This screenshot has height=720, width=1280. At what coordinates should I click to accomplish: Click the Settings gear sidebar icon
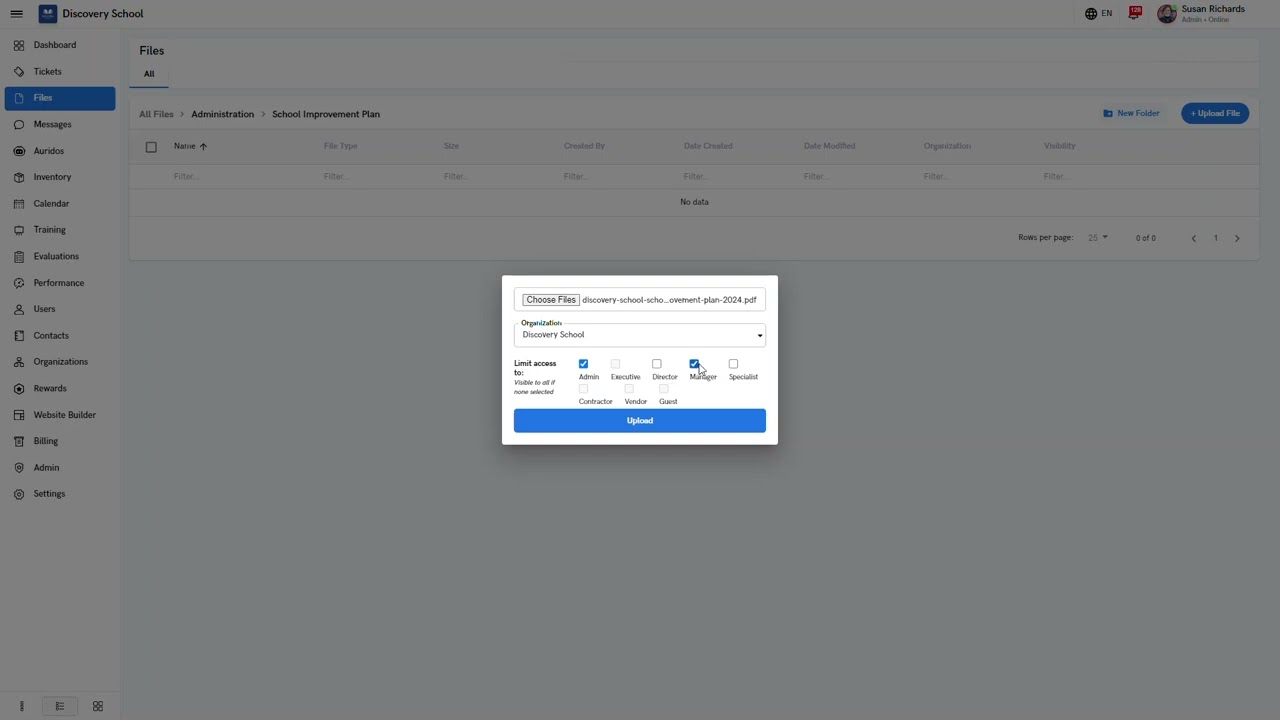[x=19, y=494]
